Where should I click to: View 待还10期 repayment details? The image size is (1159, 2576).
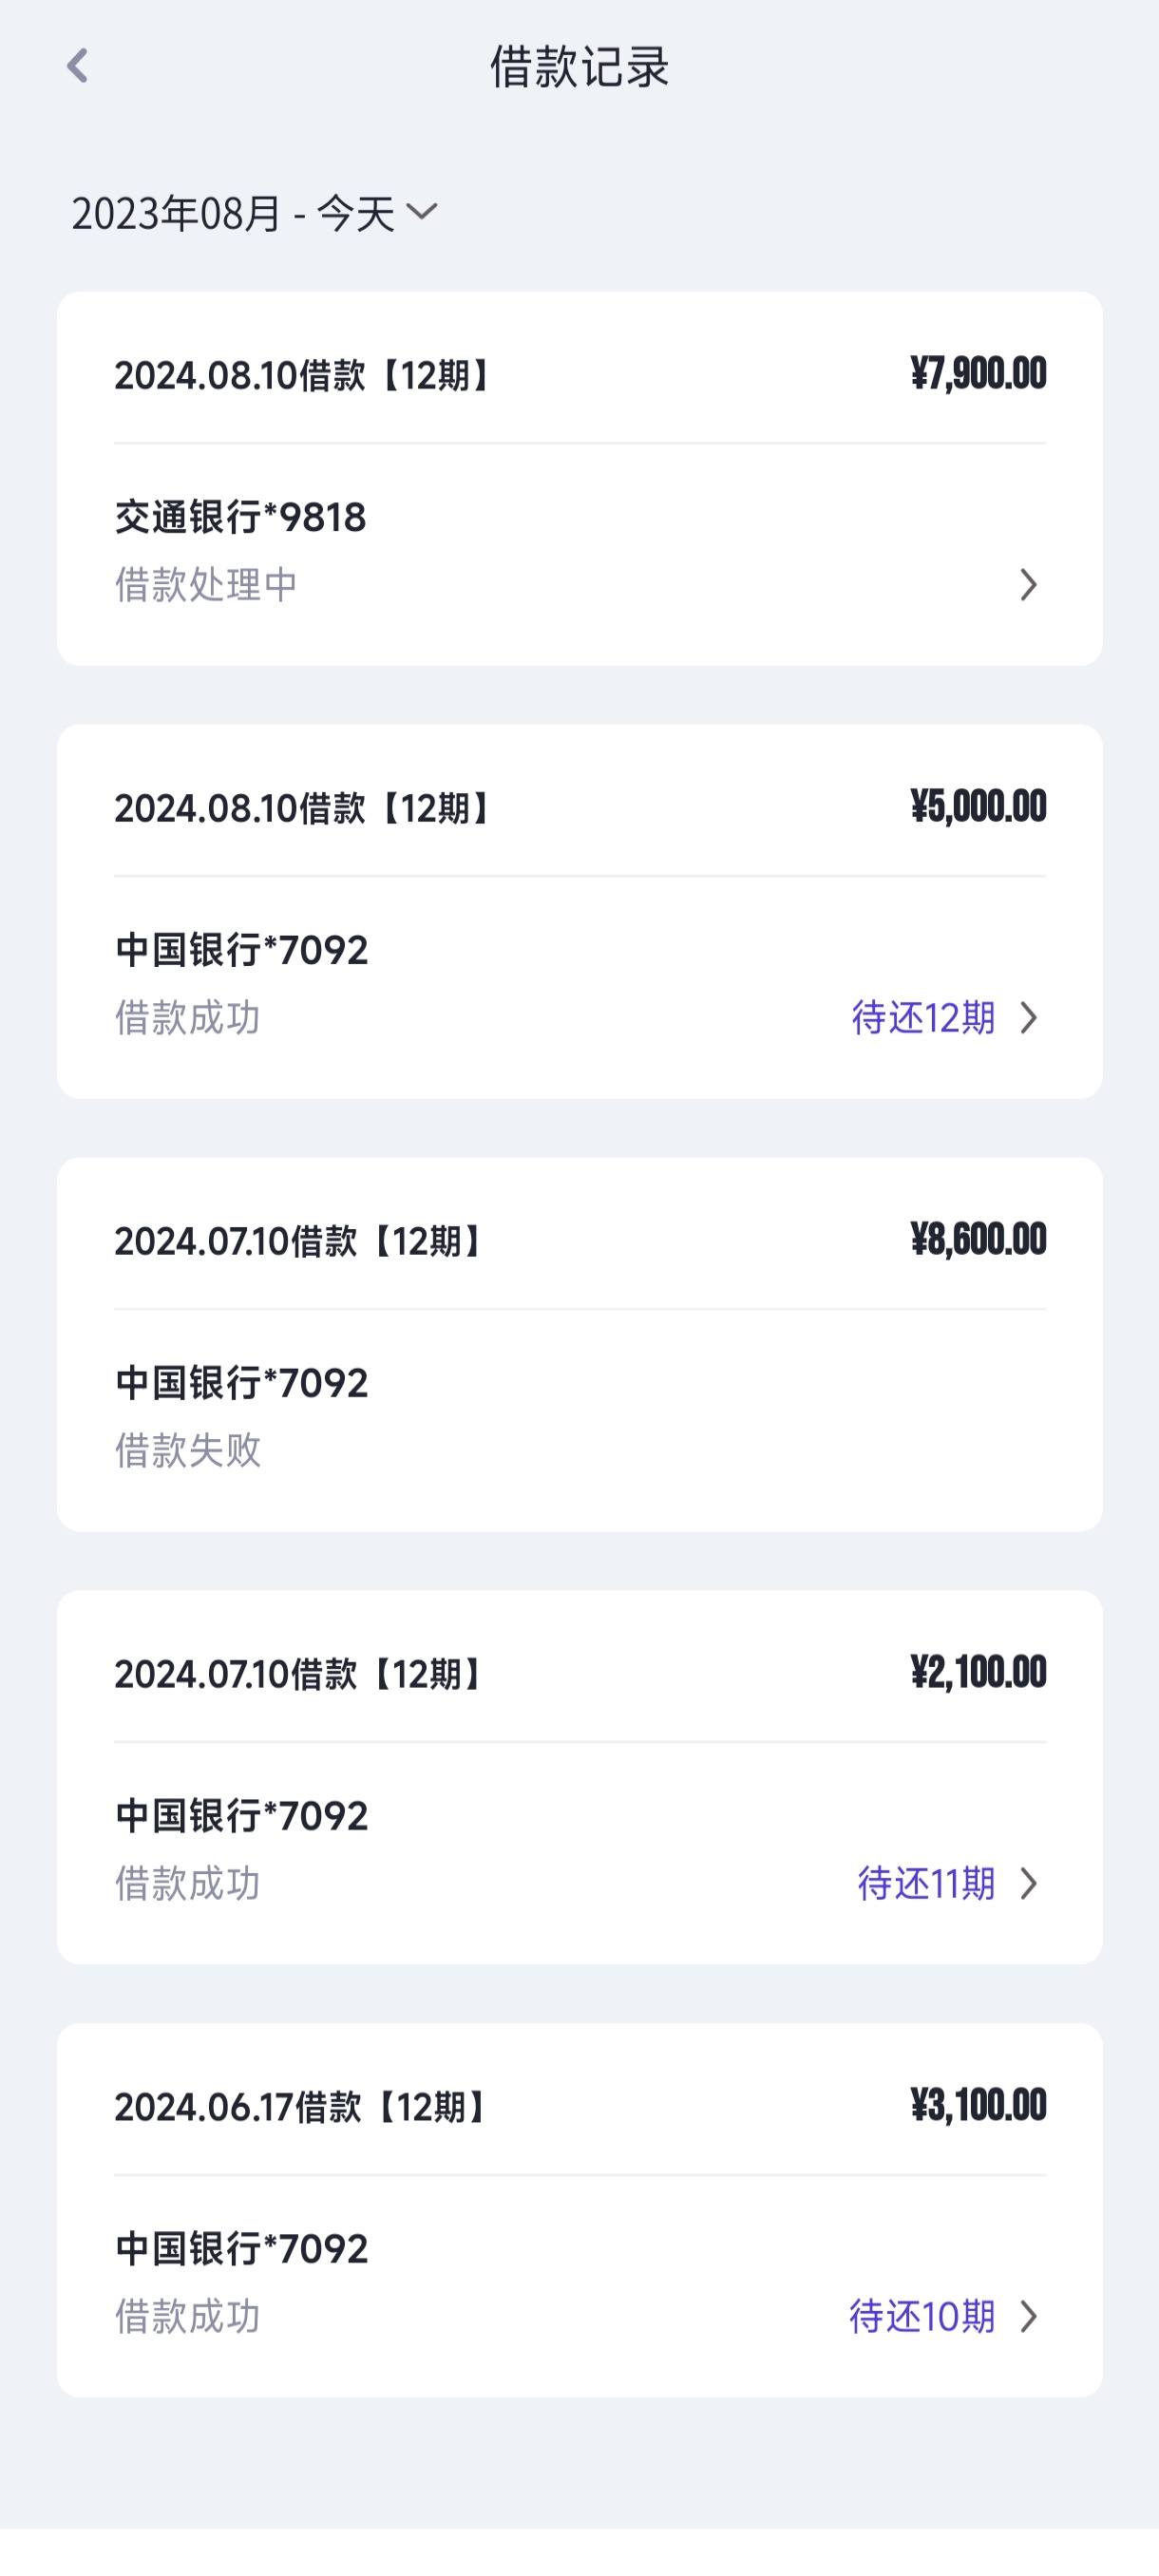pyautogui.click(x=922, y=2316)
